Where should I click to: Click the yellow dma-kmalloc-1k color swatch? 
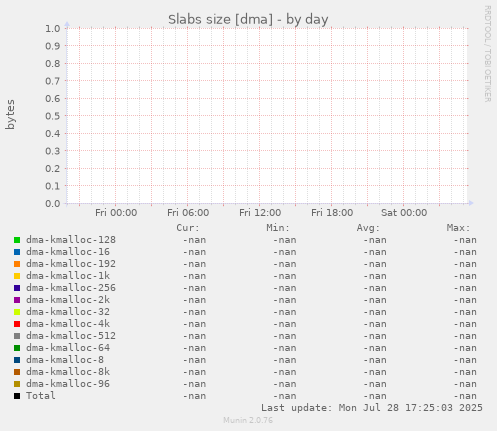tap(17, 276)
